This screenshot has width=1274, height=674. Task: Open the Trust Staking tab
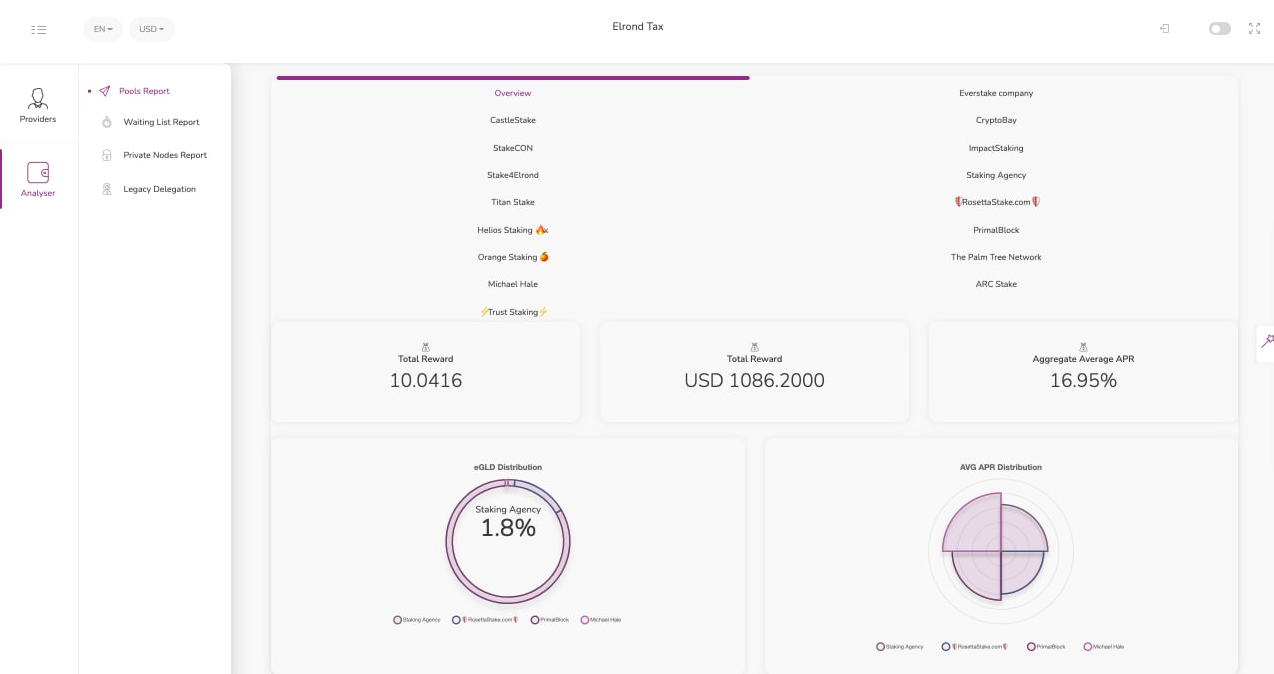[513, 312]
